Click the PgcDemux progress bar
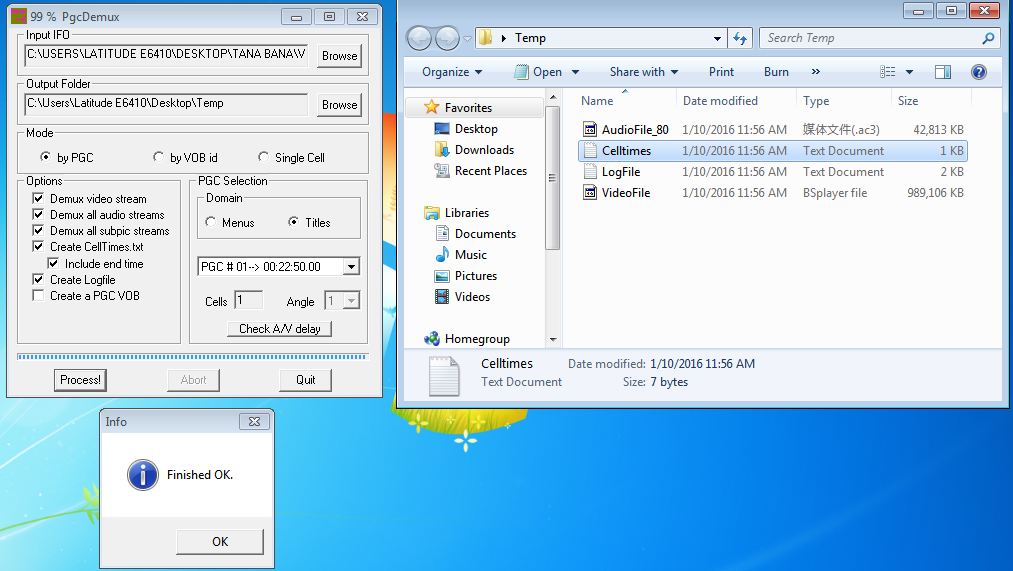The width and height of the screenshot is (1013, 571). coord(193,356)
